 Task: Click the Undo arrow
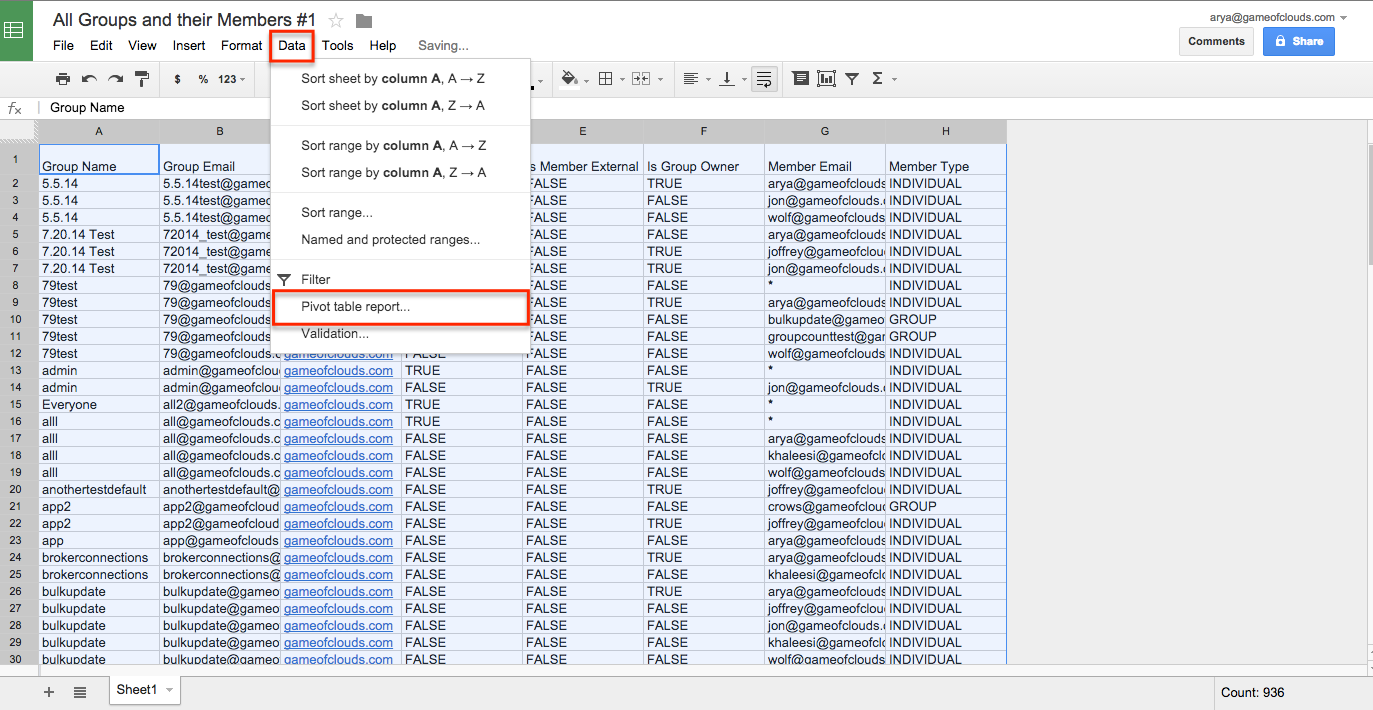(89, 79)
